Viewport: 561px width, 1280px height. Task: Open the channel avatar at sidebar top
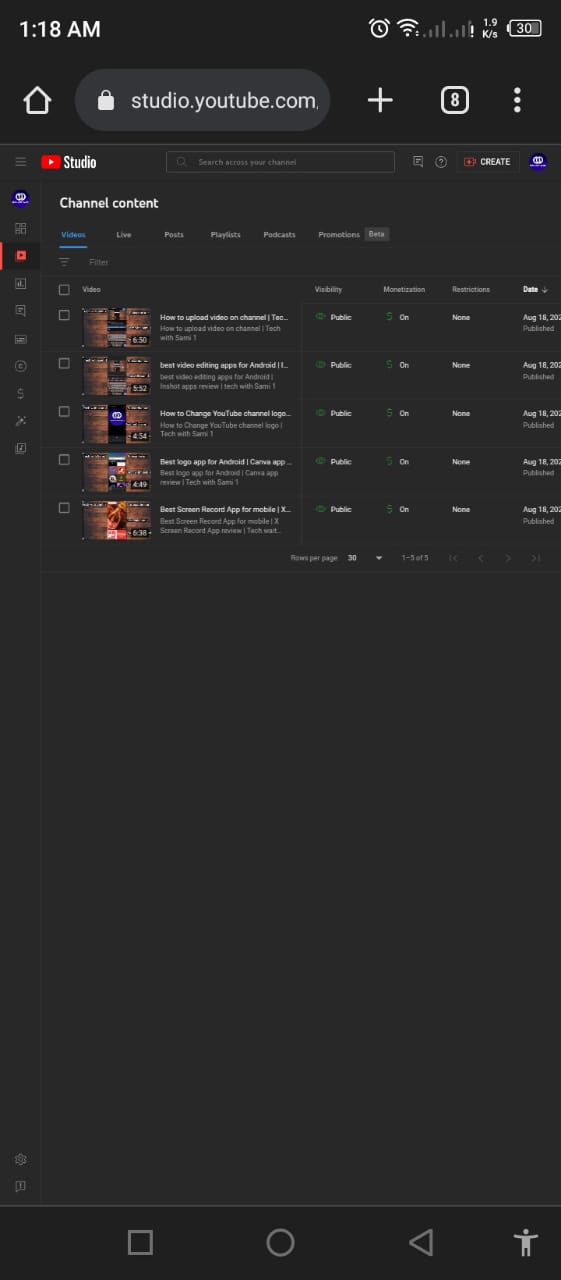click(x=20, y=198)
